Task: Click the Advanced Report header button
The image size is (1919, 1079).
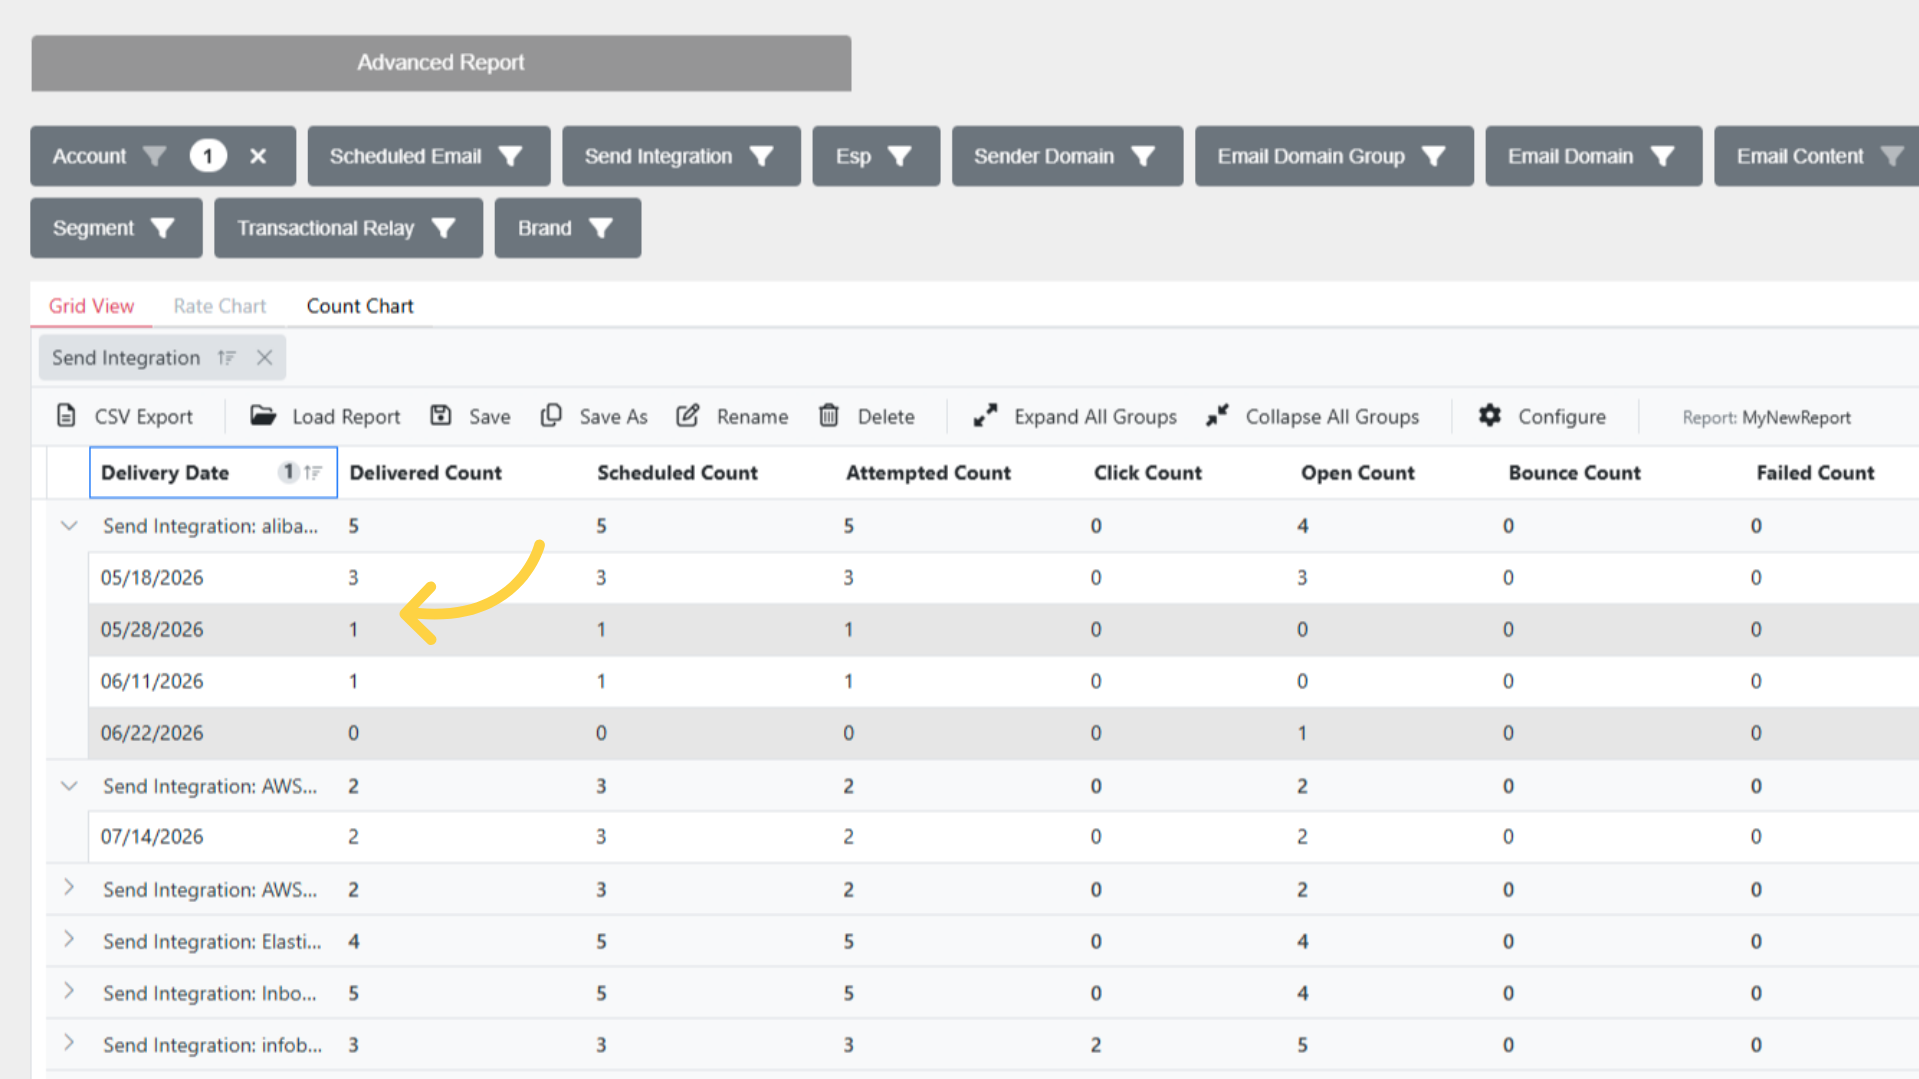Action: point(441,63)
